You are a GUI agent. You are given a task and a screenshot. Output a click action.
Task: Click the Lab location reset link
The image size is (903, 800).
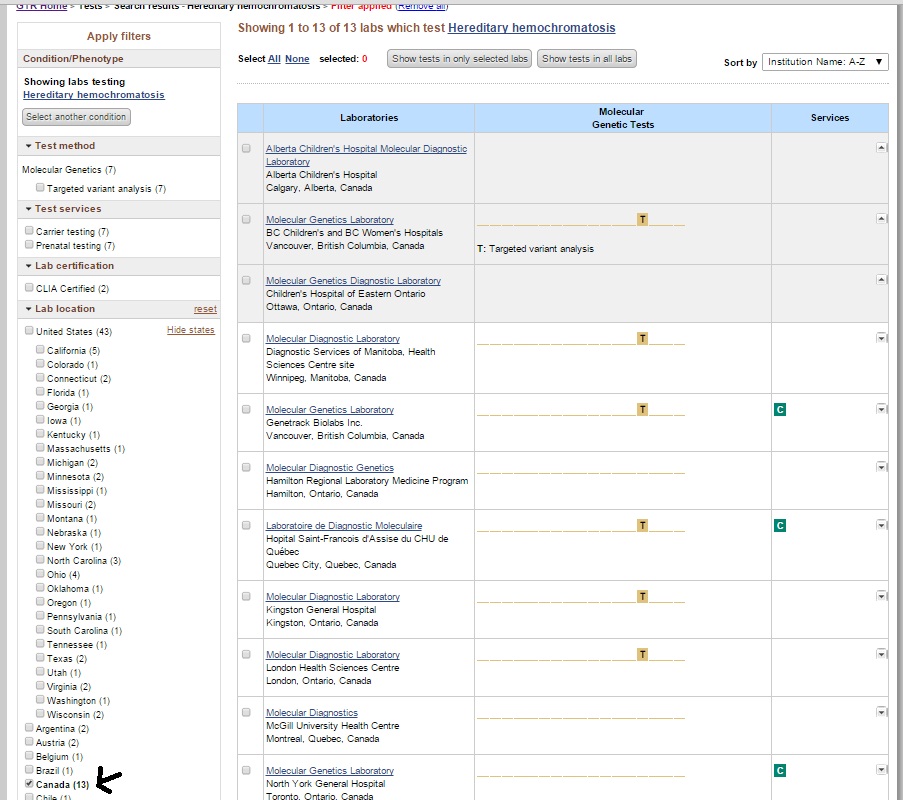click(205, 309)
